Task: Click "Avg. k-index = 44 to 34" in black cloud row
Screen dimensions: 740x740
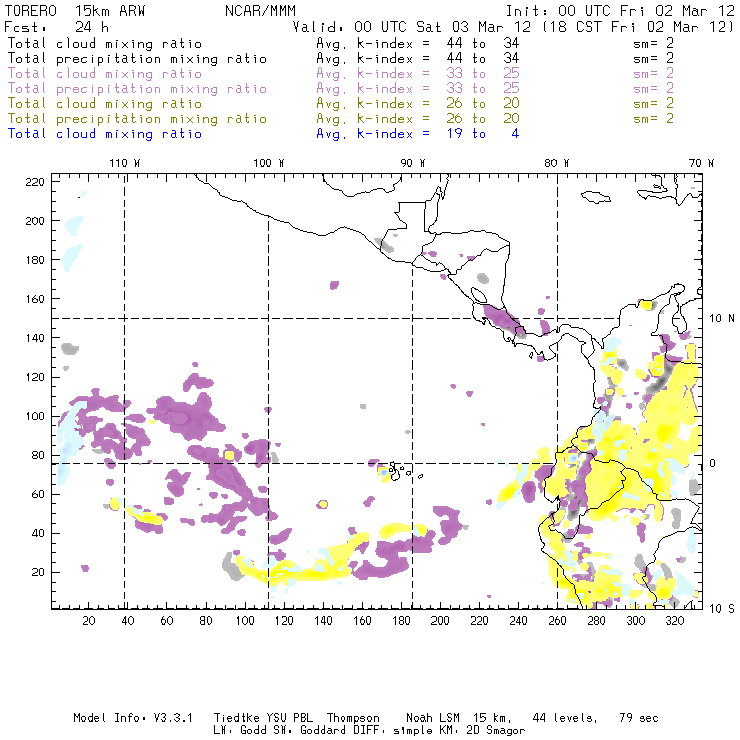Action: (418, 43)
